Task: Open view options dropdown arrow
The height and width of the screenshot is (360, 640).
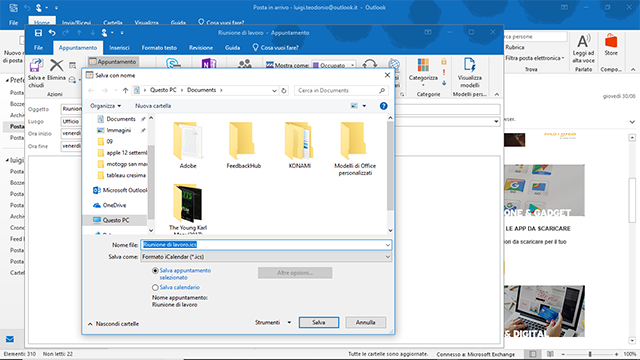Action: 364,106
